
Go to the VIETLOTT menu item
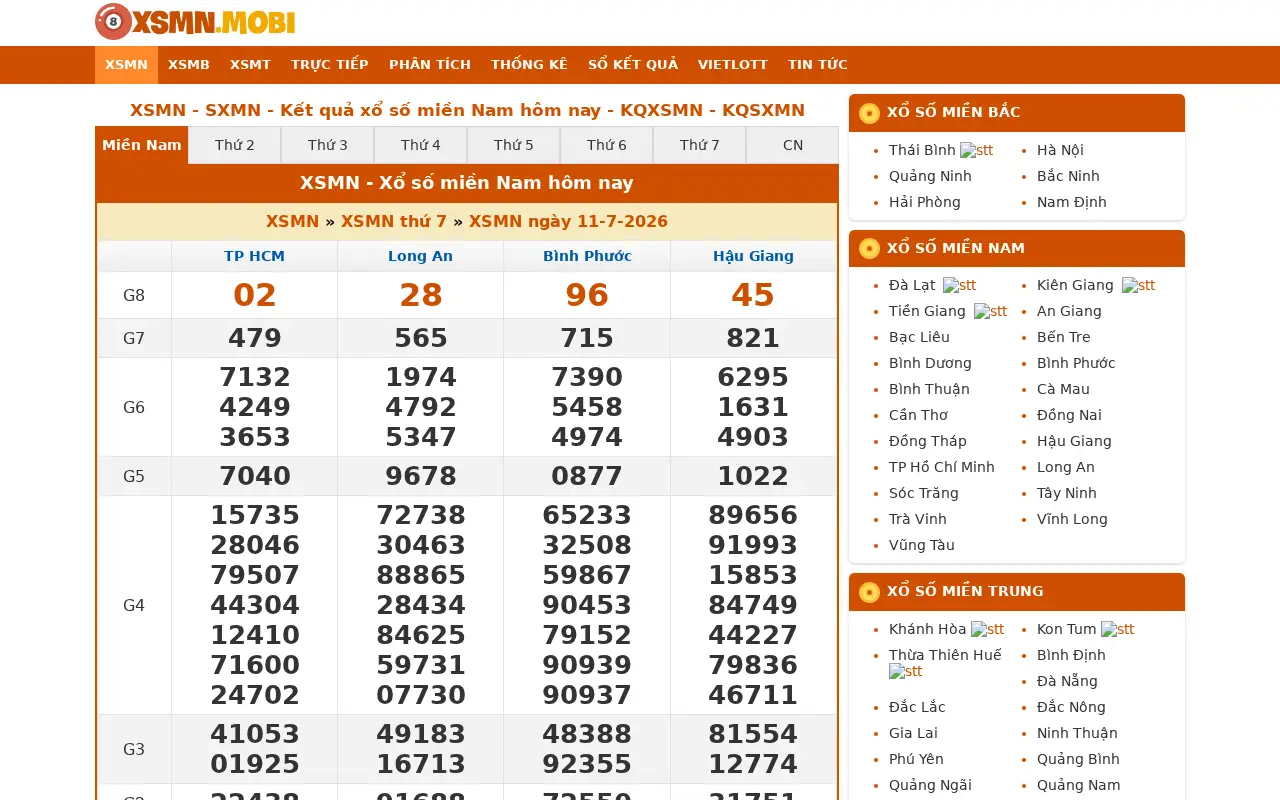[733, 65]
